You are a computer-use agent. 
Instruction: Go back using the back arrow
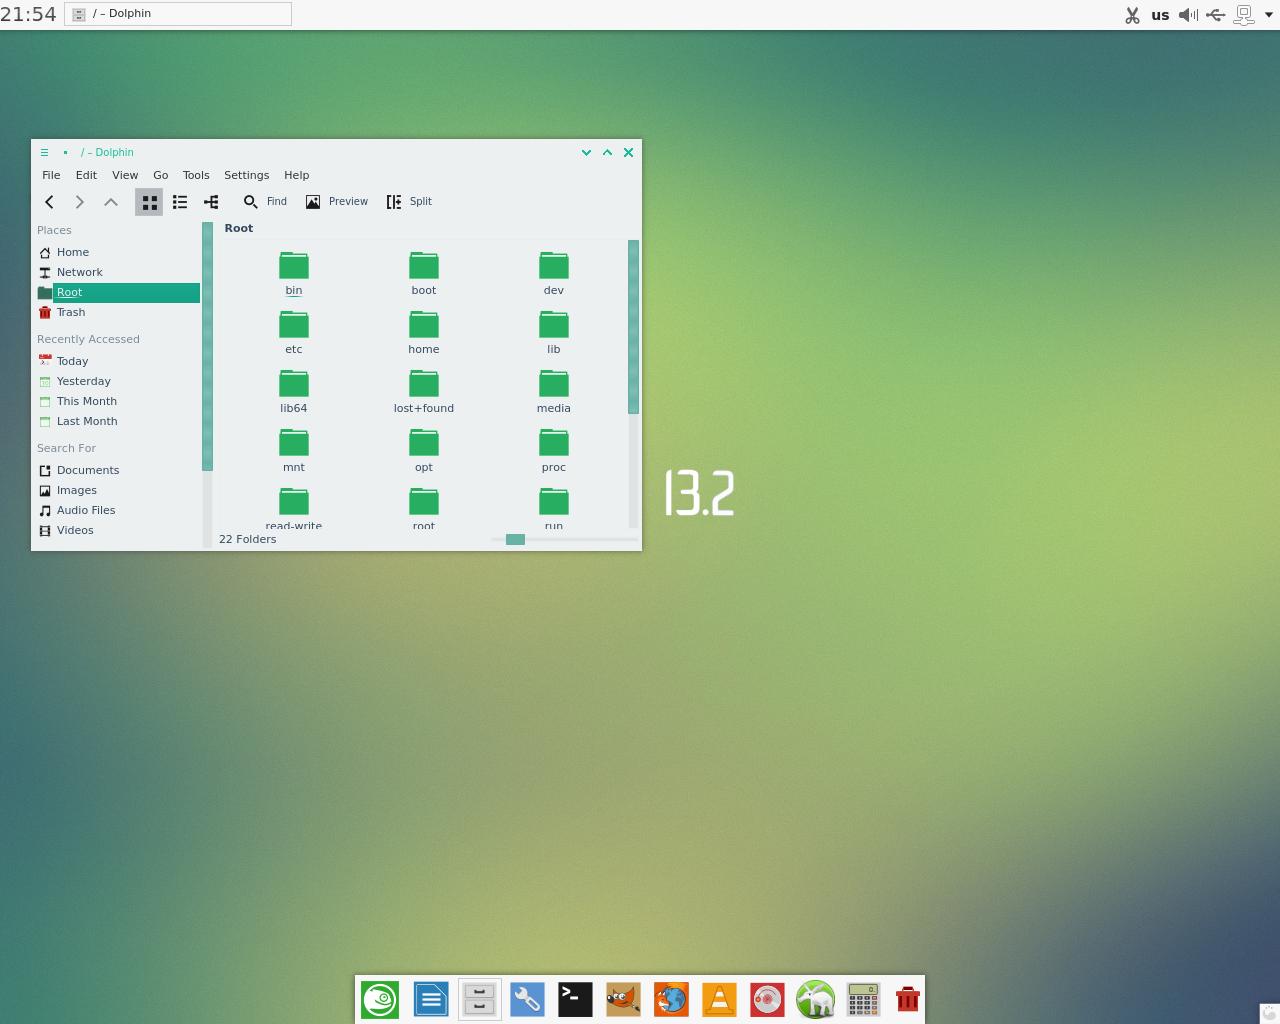tap(49, 202)
